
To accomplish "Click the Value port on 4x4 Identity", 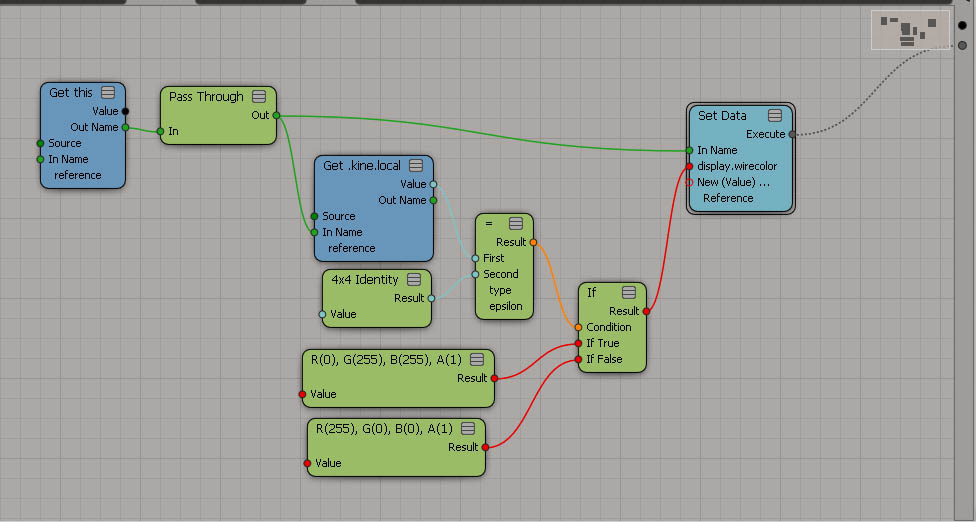I will (322, 314).
